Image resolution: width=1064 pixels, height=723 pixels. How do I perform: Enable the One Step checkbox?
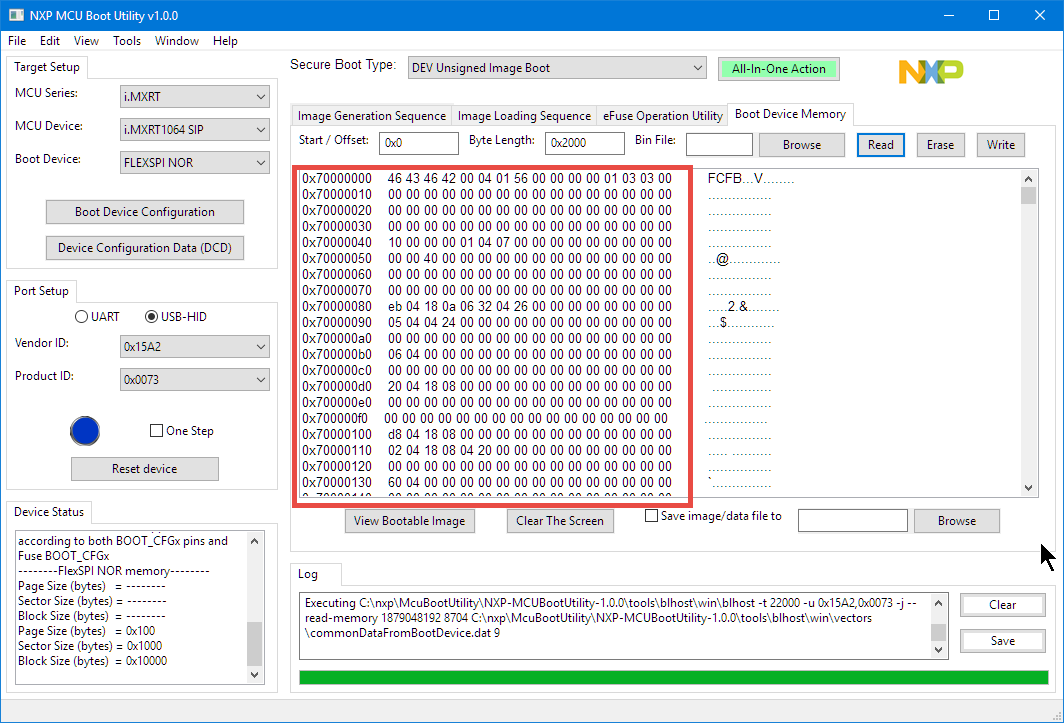coord(156,431)
